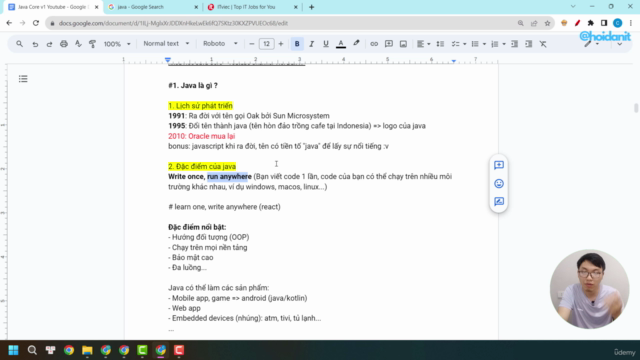The width and height of the screenshot is (640, 360).
Task: Run spelling and grammar check
Action: click(78, 44)
